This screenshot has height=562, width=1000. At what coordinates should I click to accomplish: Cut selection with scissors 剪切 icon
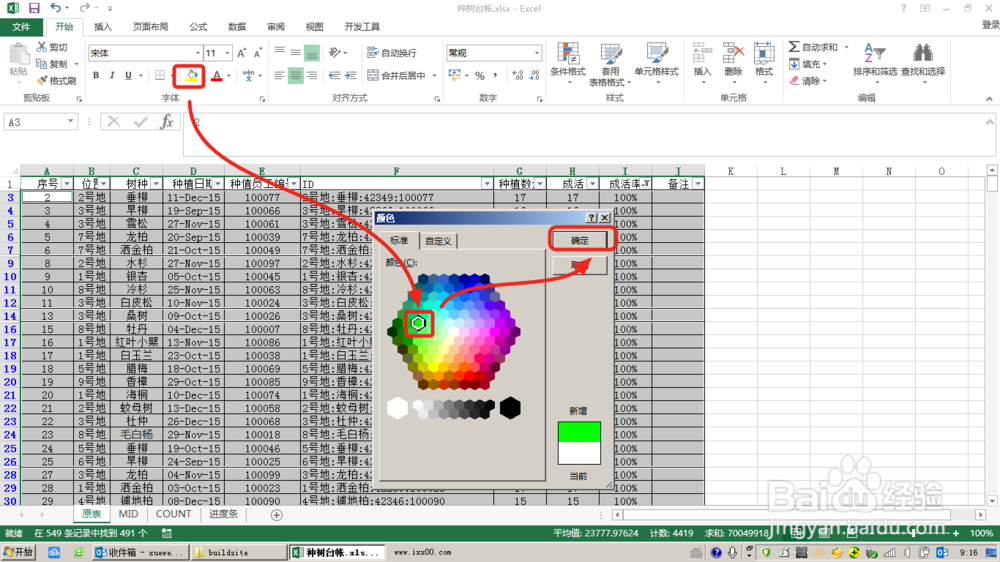[x=52, y=47]
